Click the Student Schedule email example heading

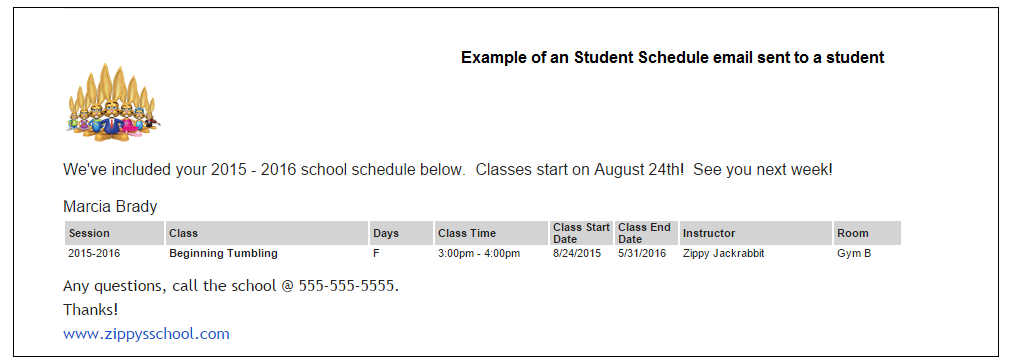click(x=673, y=57)
